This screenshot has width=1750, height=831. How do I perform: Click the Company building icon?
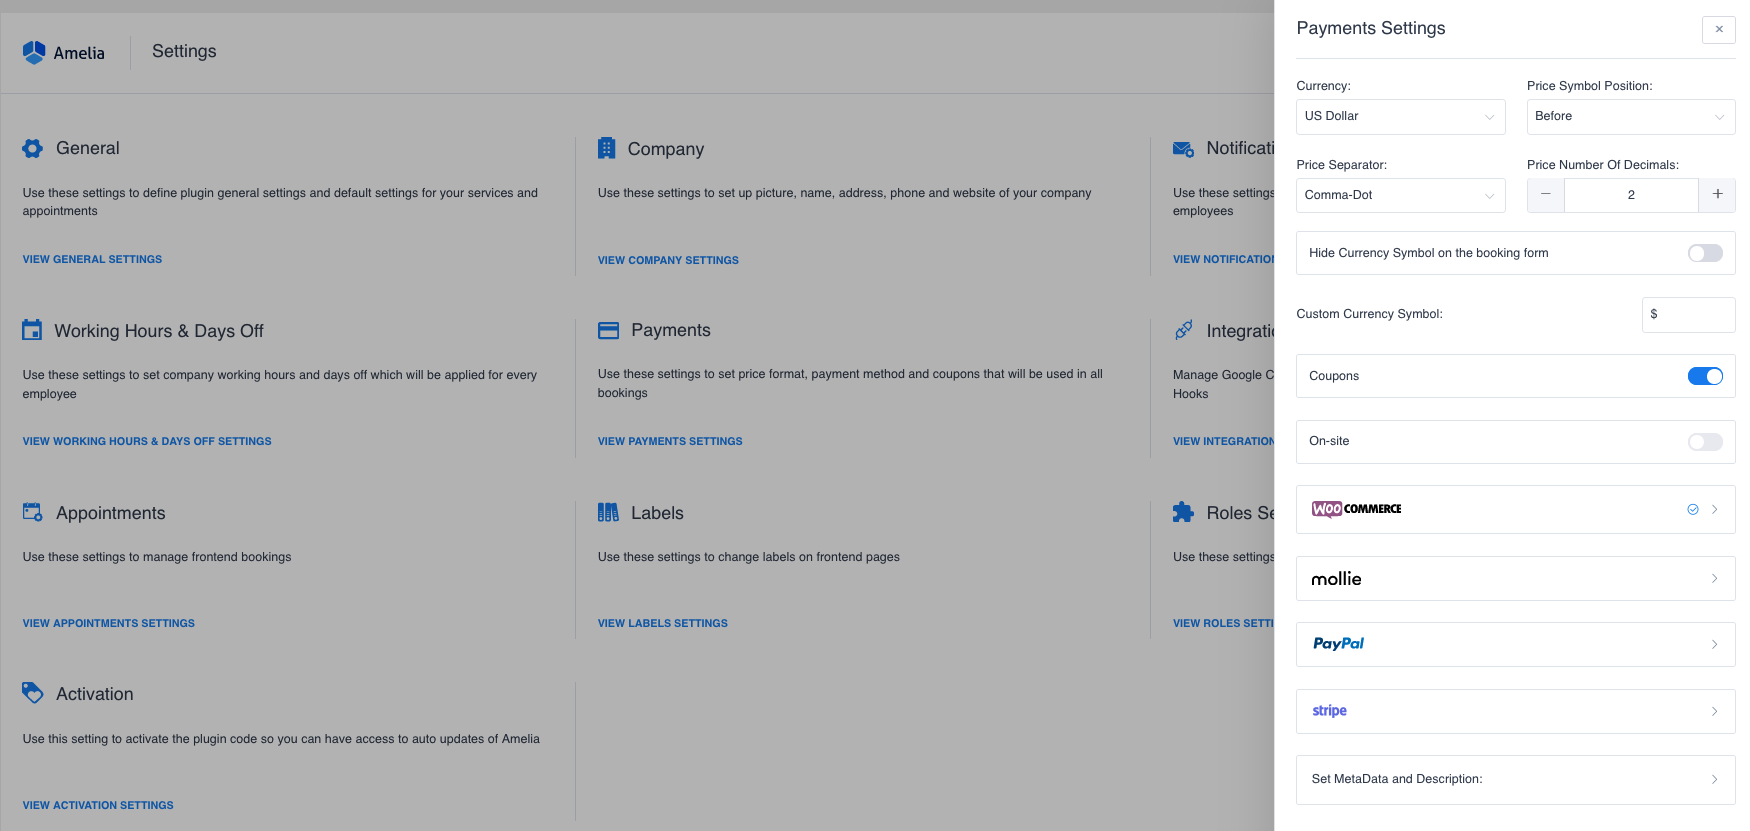pyautogui.click(x=607, y=148)
